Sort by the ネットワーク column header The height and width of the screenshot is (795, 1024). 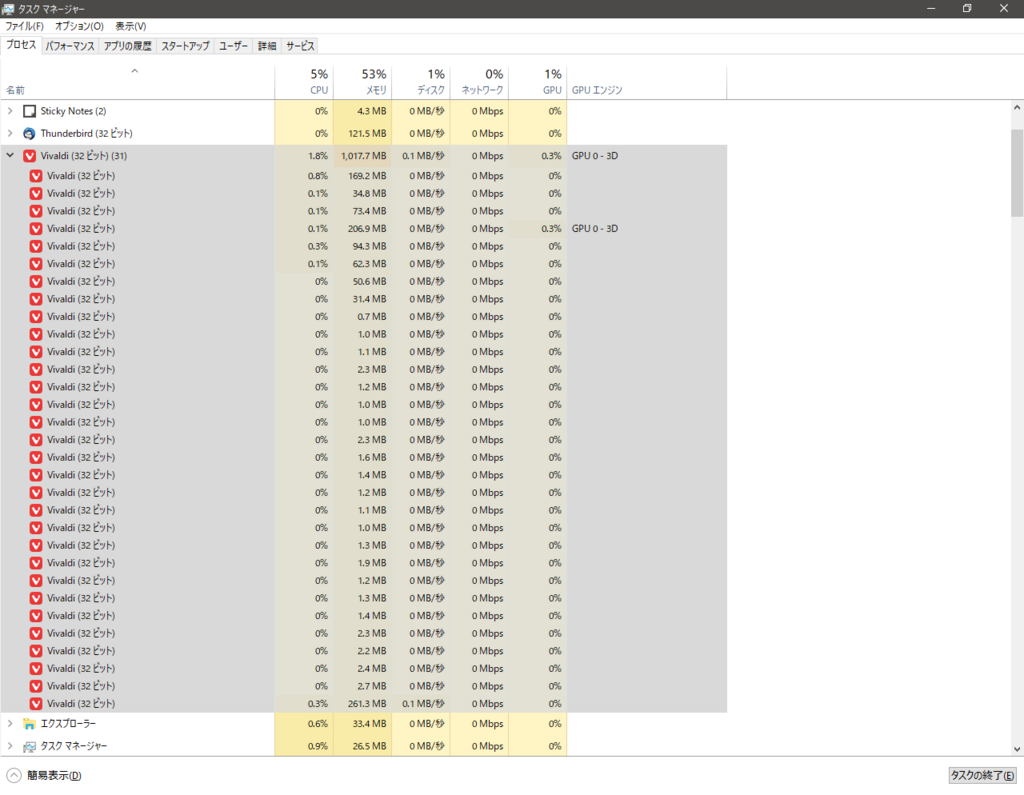point(479,82)
